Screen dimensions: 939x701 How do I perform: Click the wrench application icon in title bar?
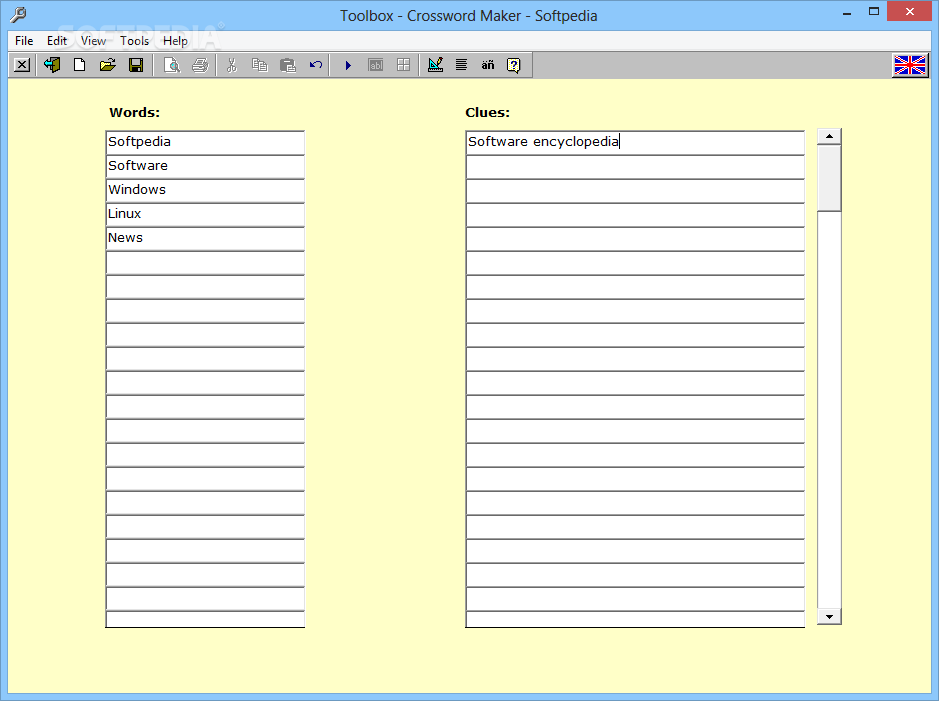(19, 14)
